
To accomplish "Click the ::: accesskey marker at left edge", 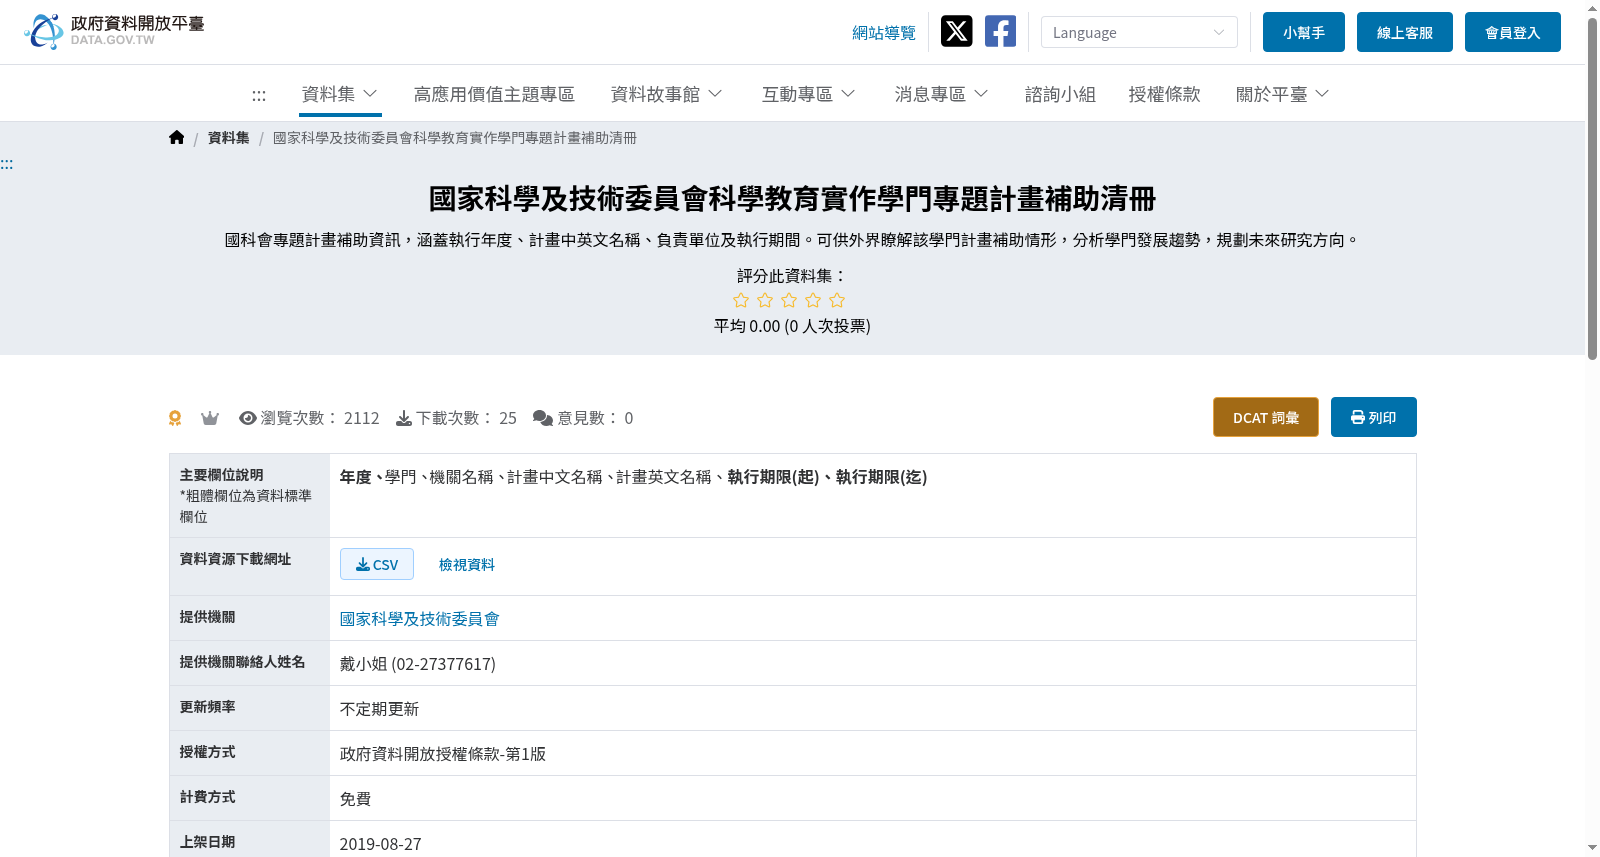I will click(7, 164).
